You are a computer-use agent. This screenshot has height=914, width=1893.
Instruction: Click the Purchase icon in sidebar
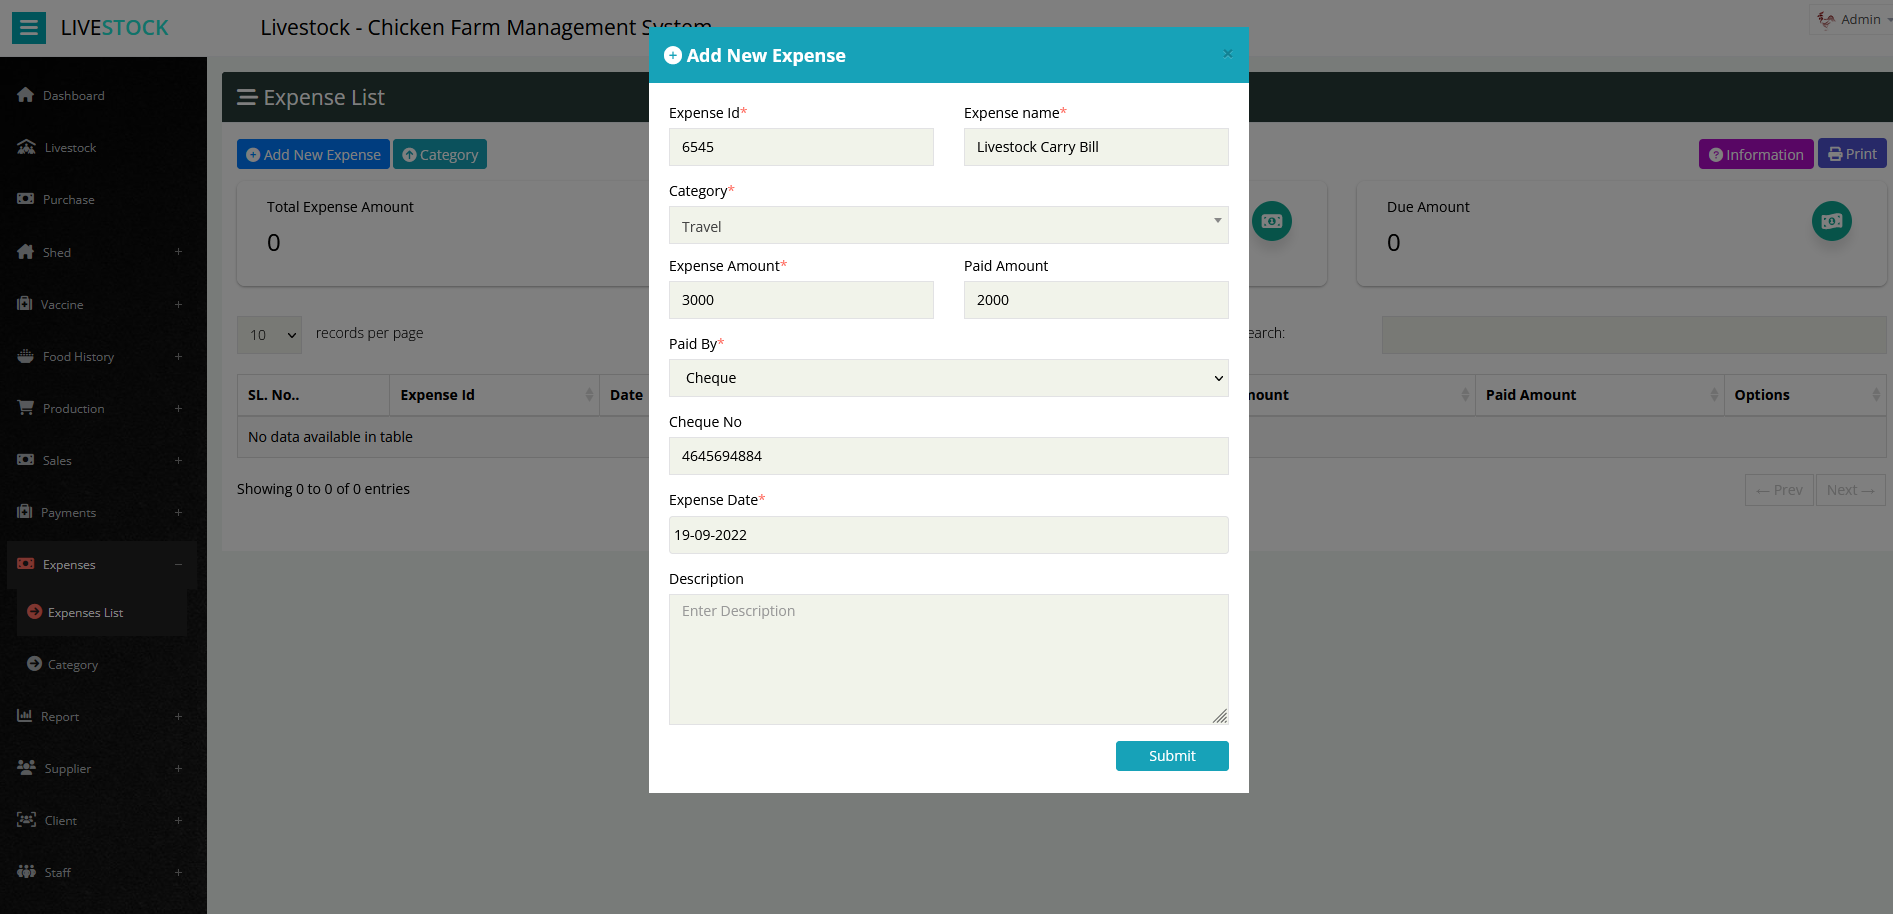[26, 199]
